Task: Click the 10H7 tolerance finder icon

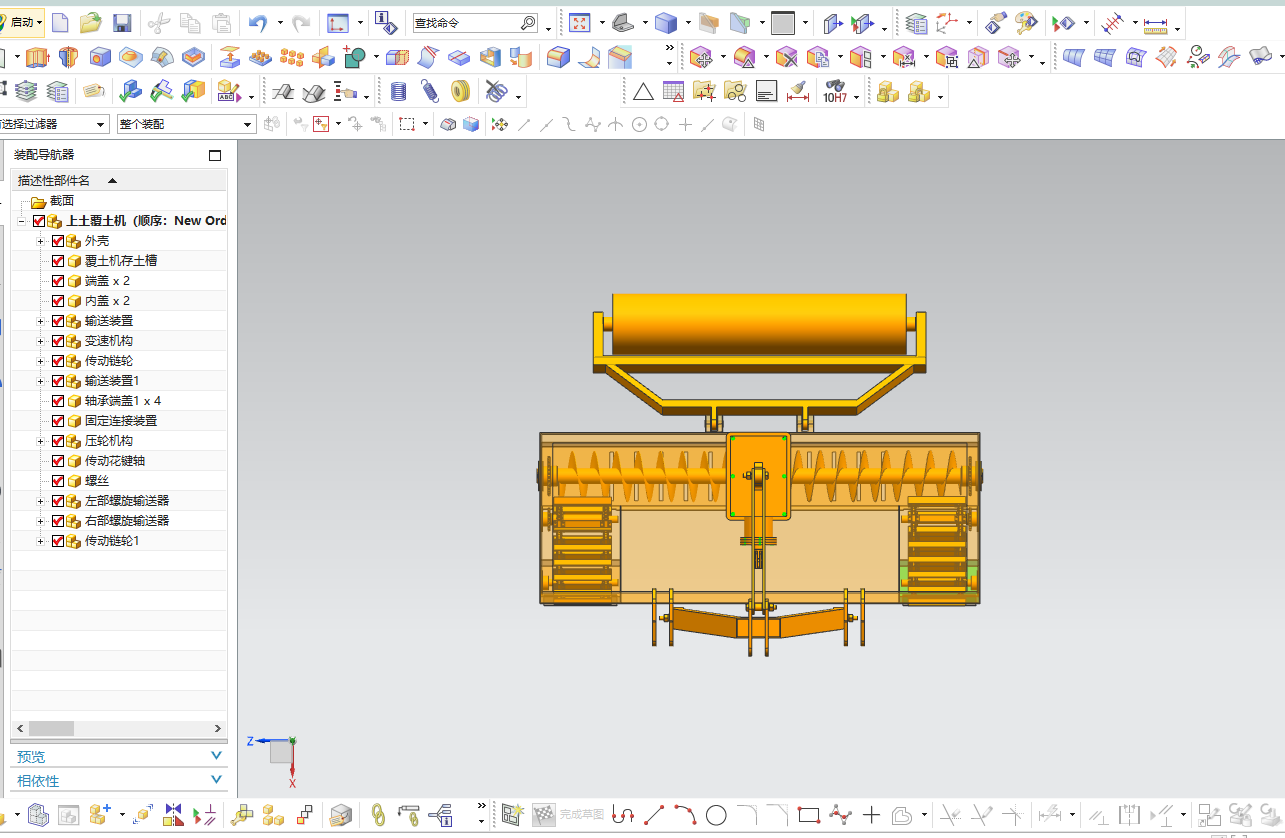Action: pos(835,92)
